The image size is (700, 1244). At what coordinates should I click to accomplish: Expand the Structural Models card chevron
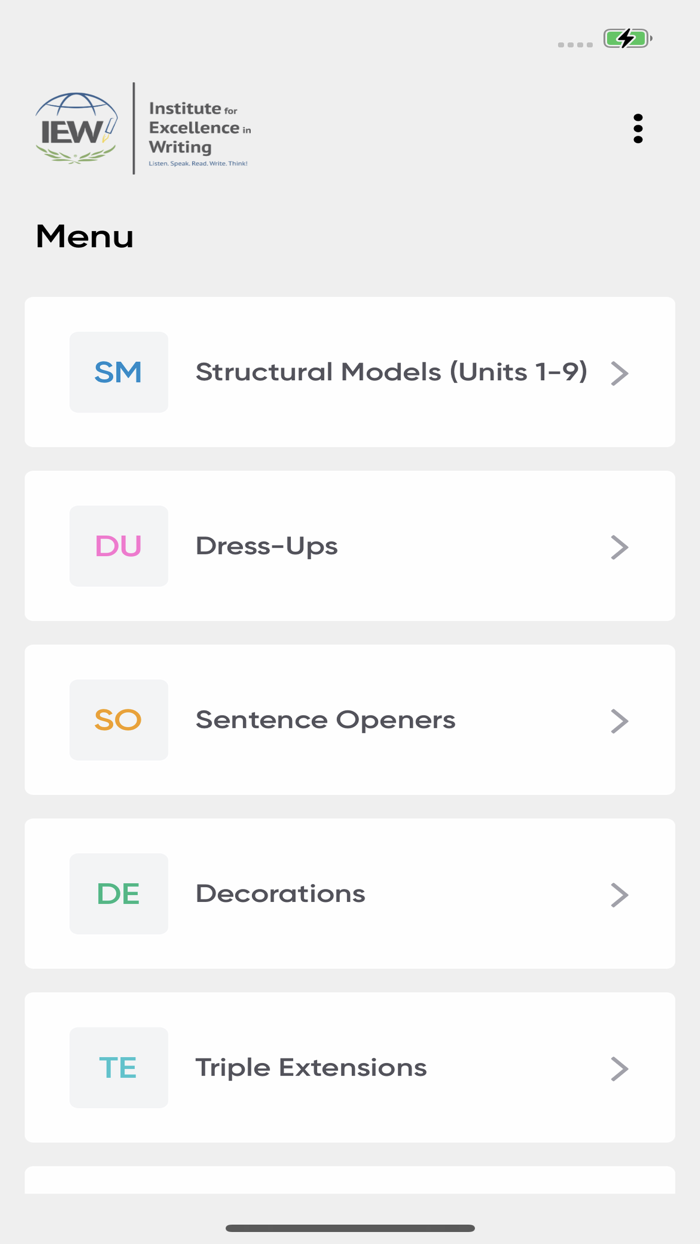(619, 373)
